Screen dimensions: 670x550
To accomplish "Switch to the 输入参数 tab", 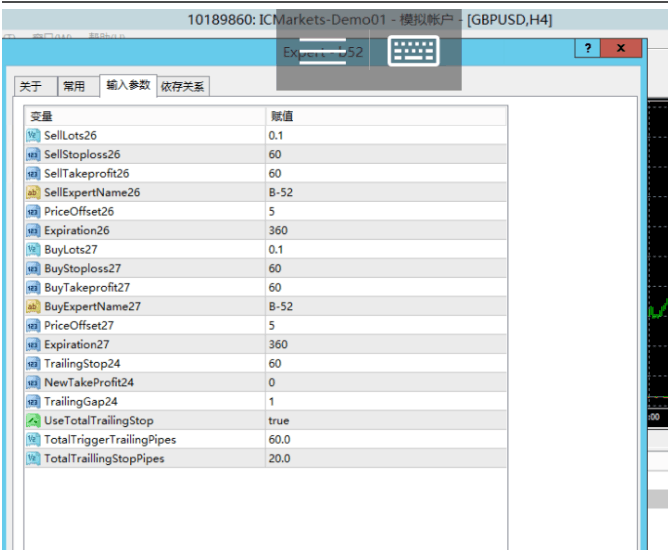I will tap(128, 86).
